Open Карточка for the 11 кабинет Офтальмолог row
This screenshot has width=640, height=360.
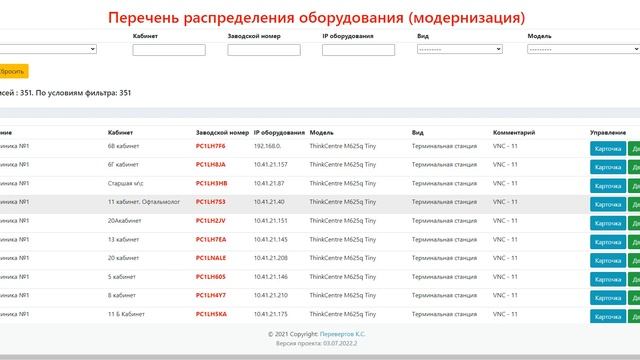click(608, 204)
